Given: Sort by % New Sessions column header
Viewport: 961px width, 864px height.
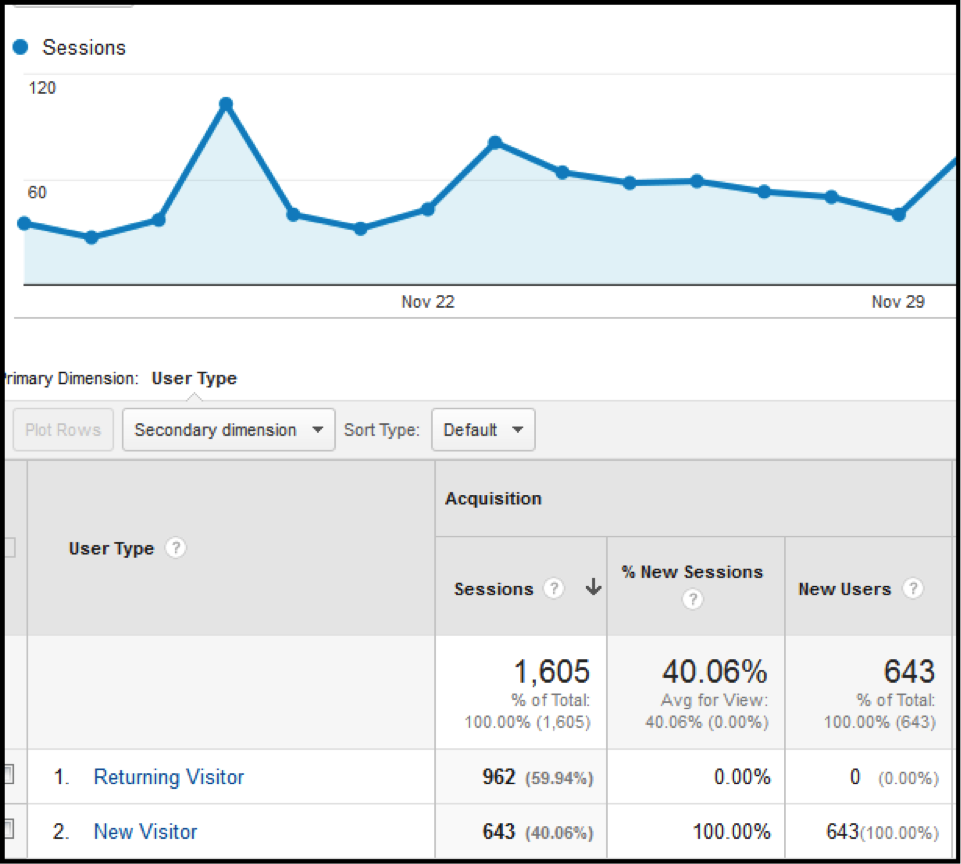Looking at the screenshot, I should pos(692,572).
